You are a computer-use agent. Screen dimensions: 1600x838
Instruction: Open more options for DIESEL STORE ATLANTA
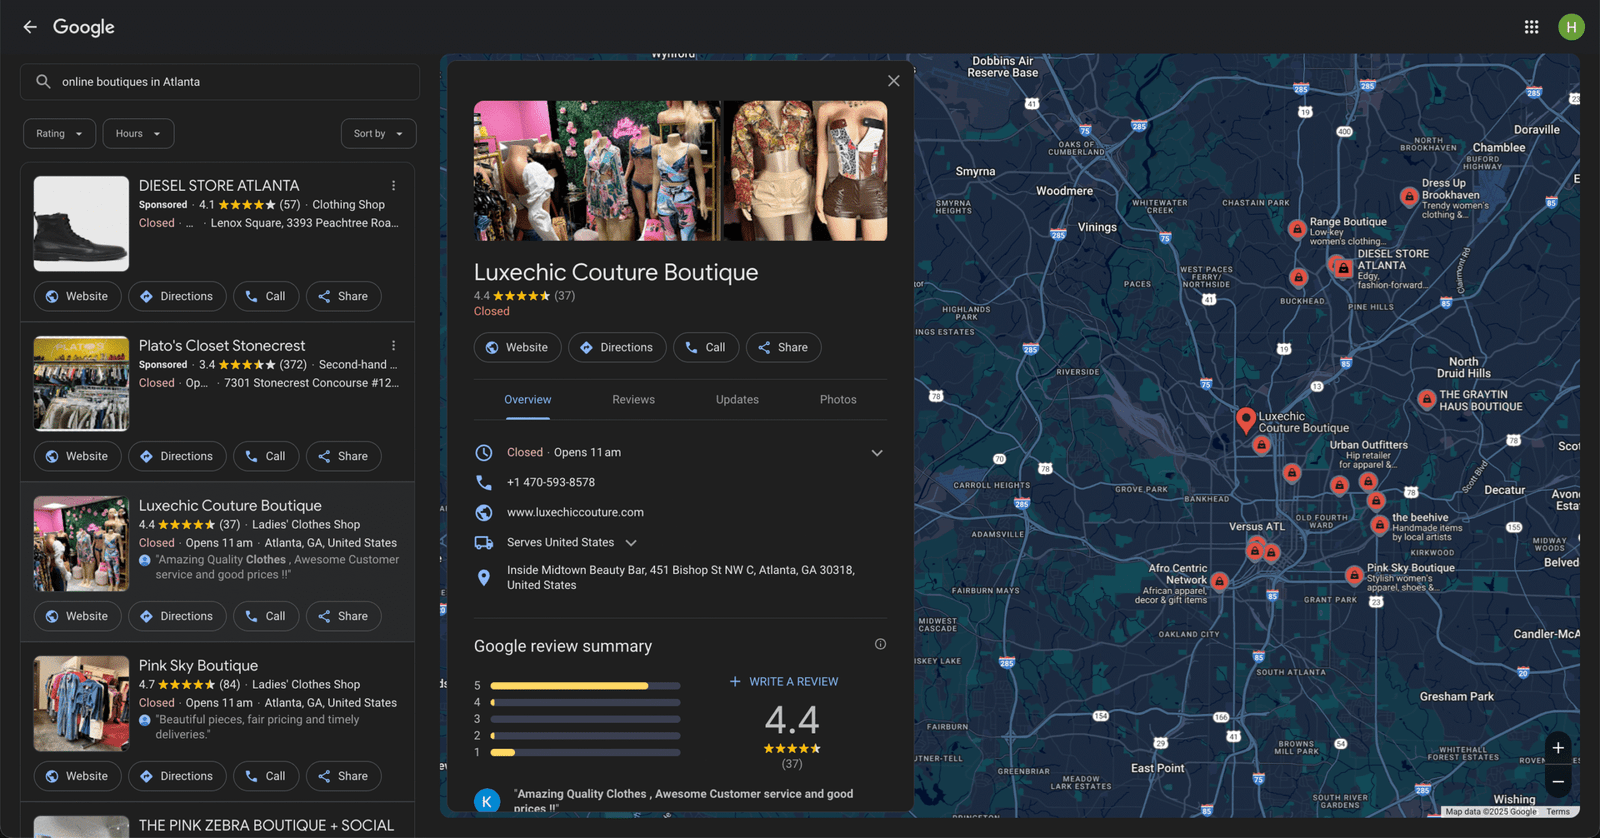click(393, 186)
